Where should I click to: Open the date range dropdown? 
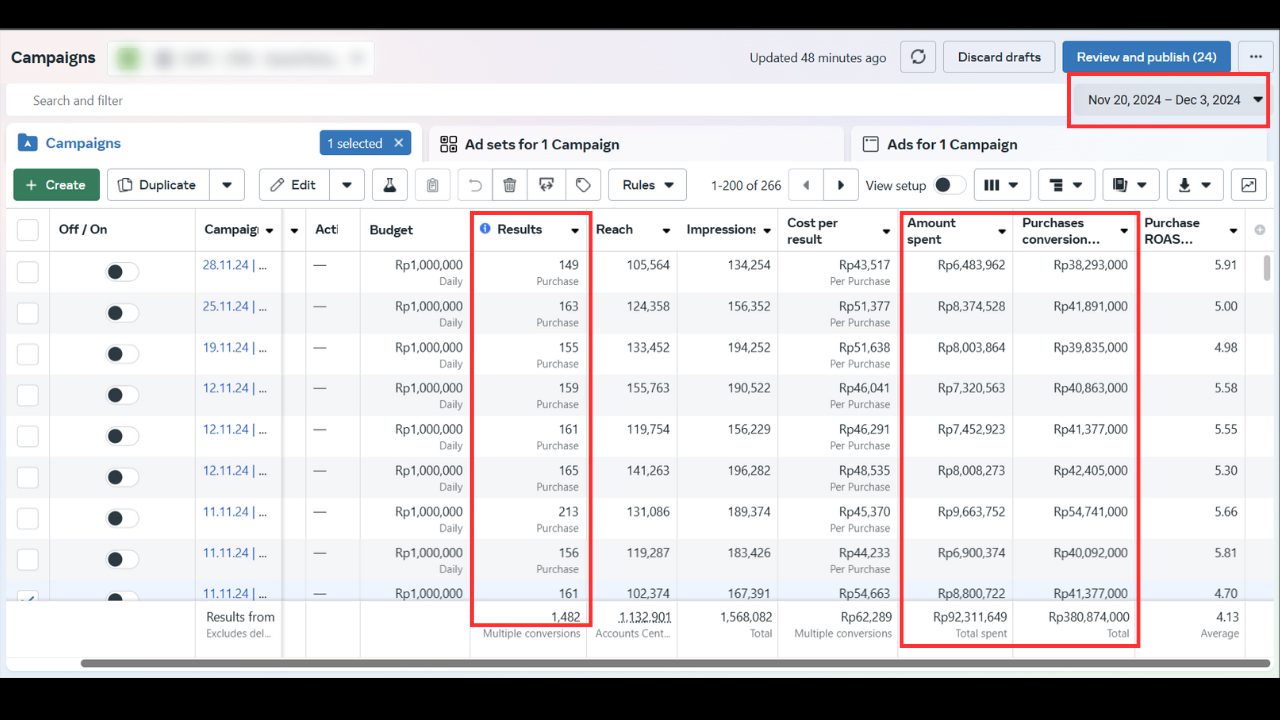(1169, 100)
